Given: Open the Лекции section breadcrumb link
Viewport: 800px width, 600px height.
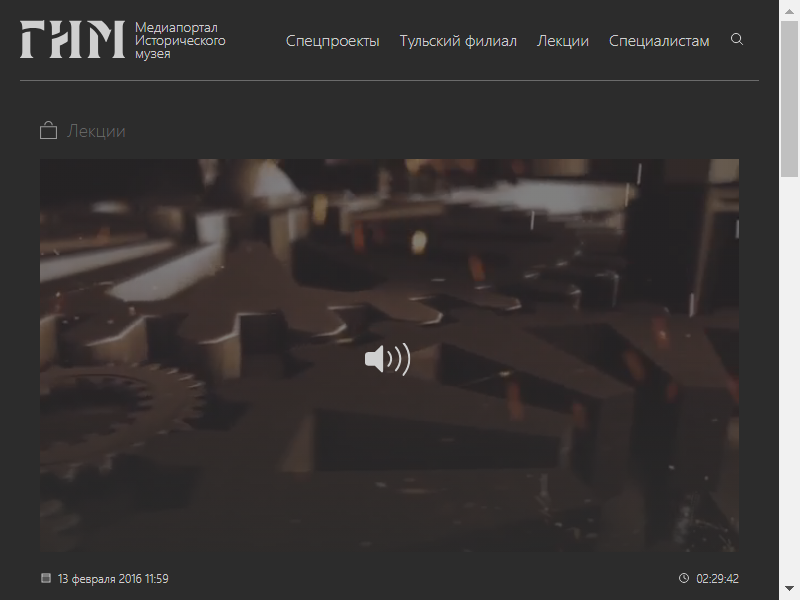Looking at the screenshot, I should (96, 131).
